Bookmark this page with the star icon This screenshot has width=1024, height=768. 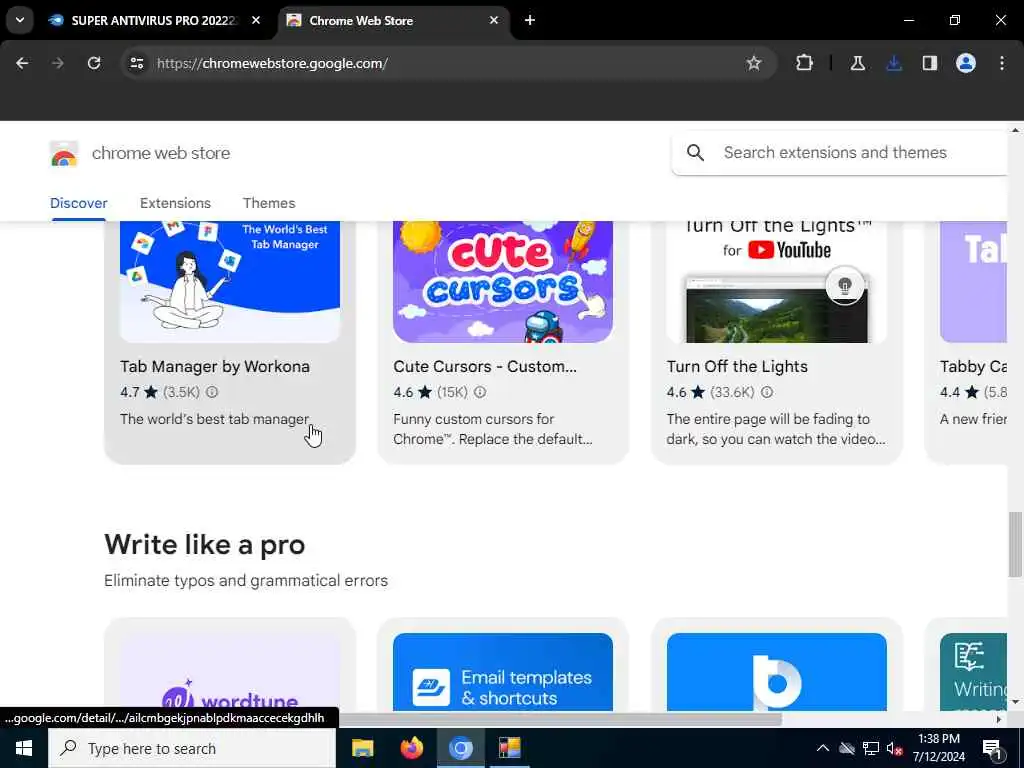[754, 63]
